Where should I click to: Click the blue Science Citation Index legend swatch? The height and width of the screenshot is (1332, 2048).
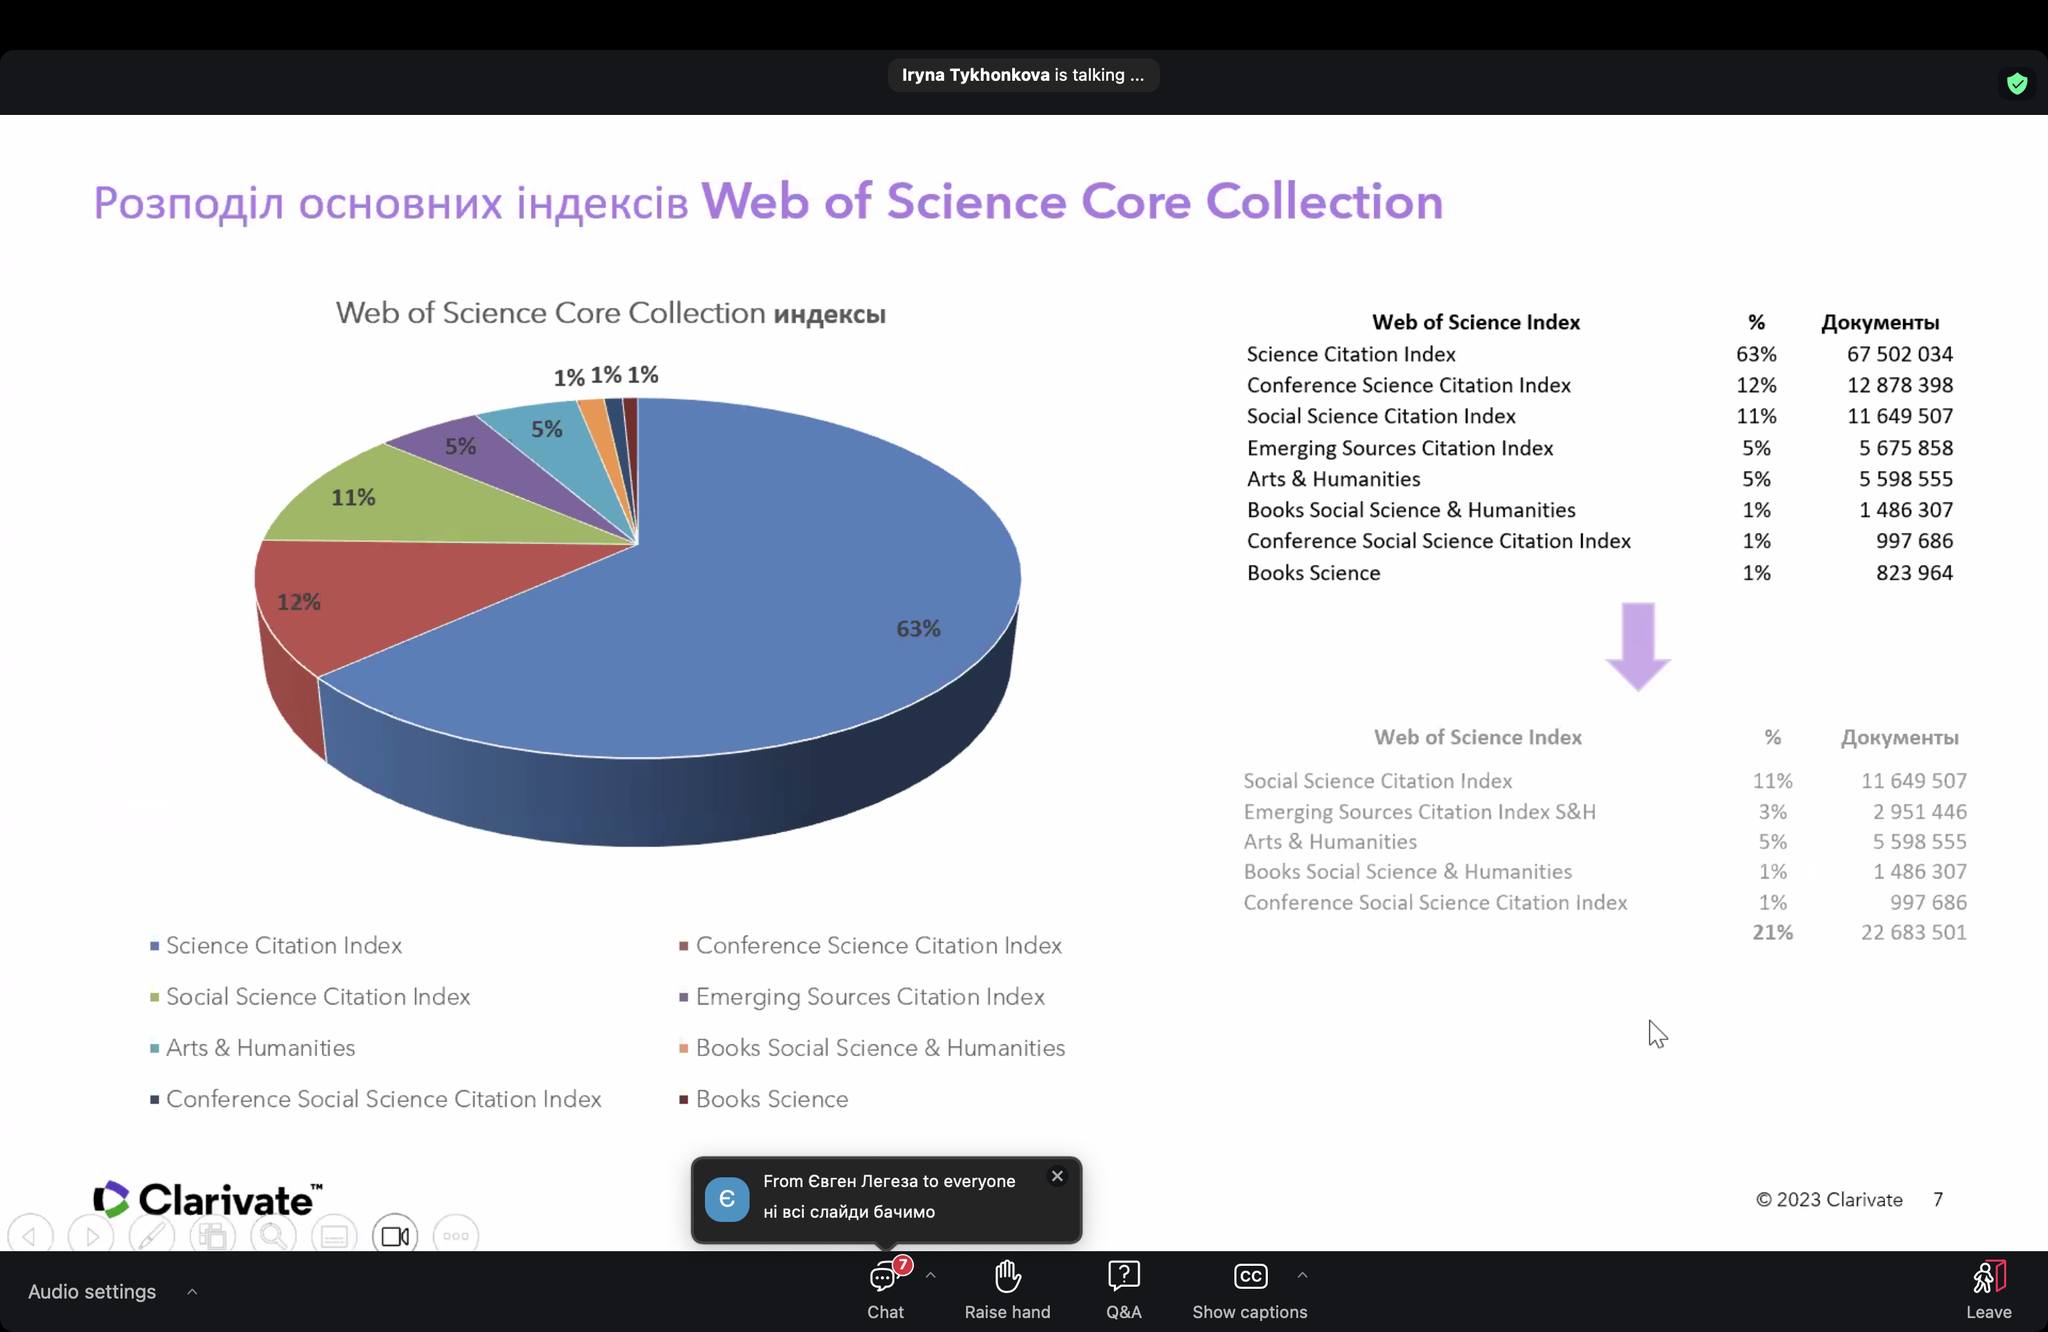pyautogui.click(x=155, y=946)
